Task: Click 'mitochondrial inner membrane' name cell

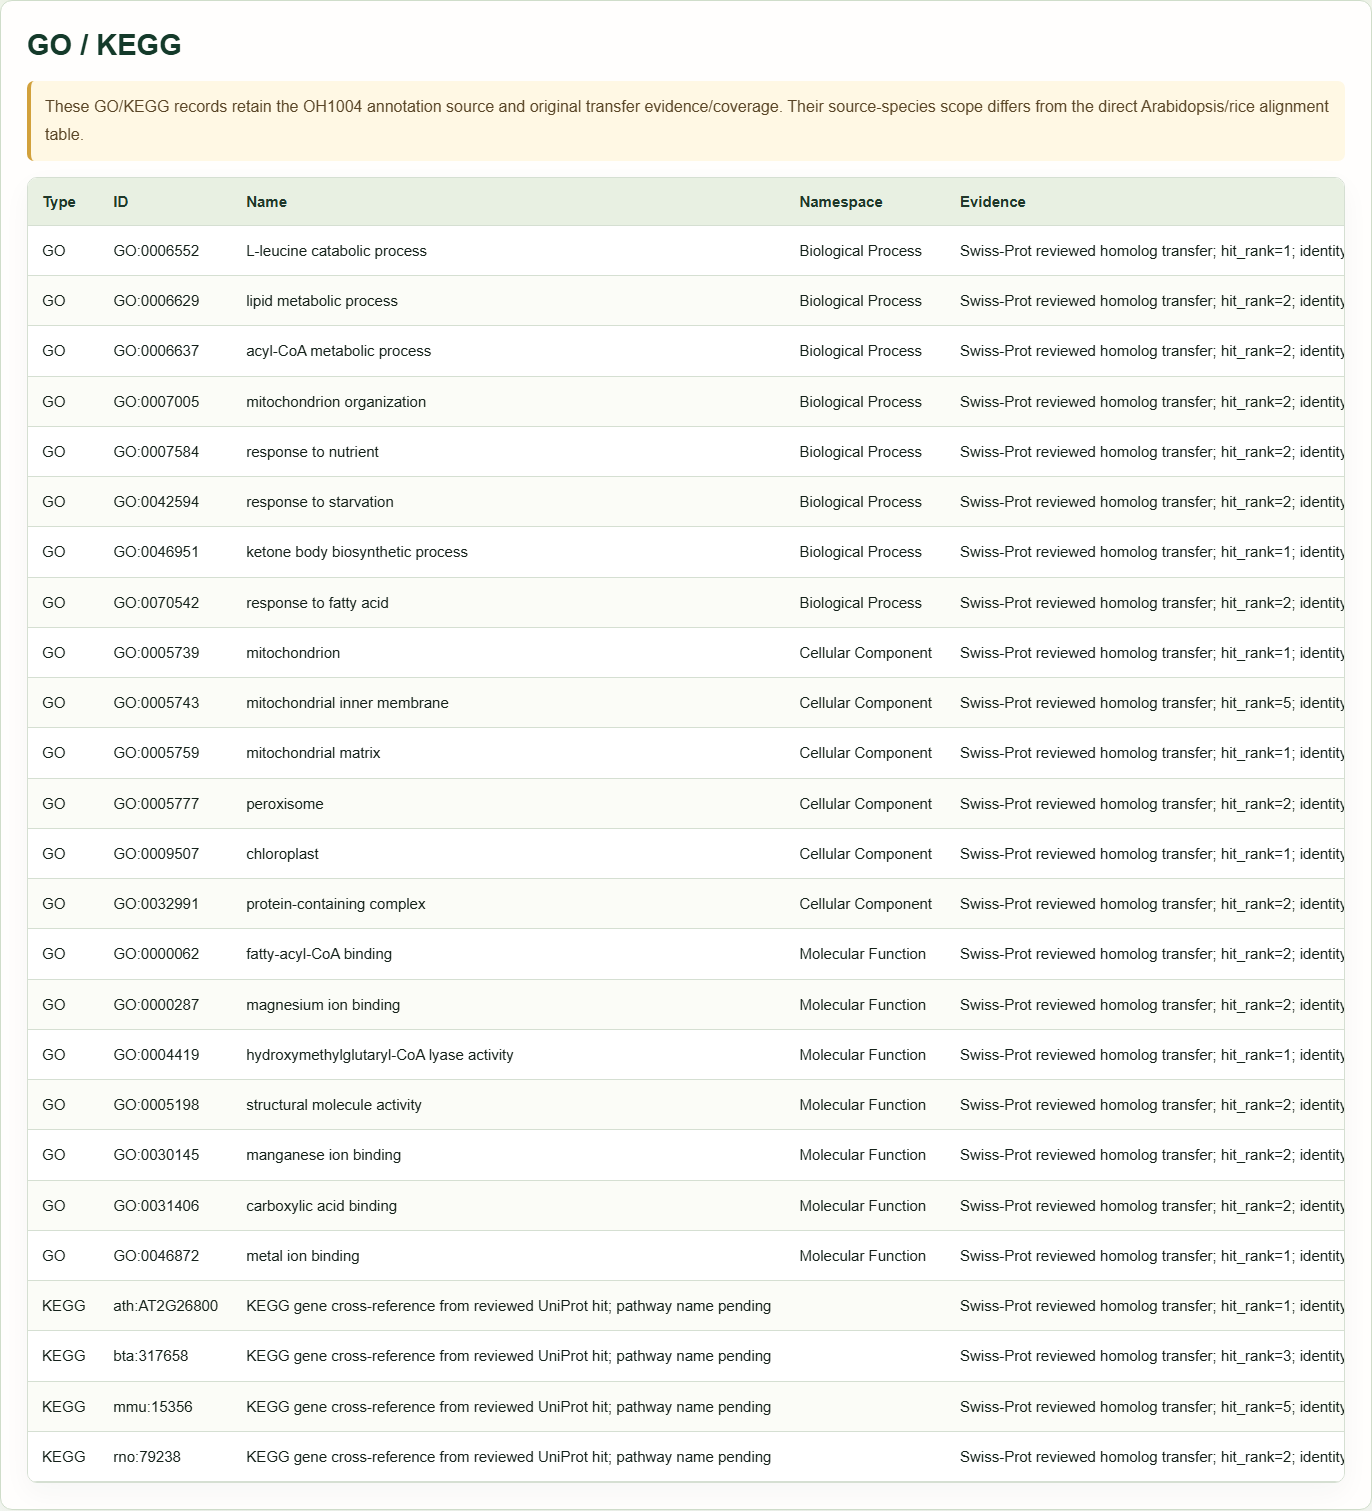Action: 347,703
